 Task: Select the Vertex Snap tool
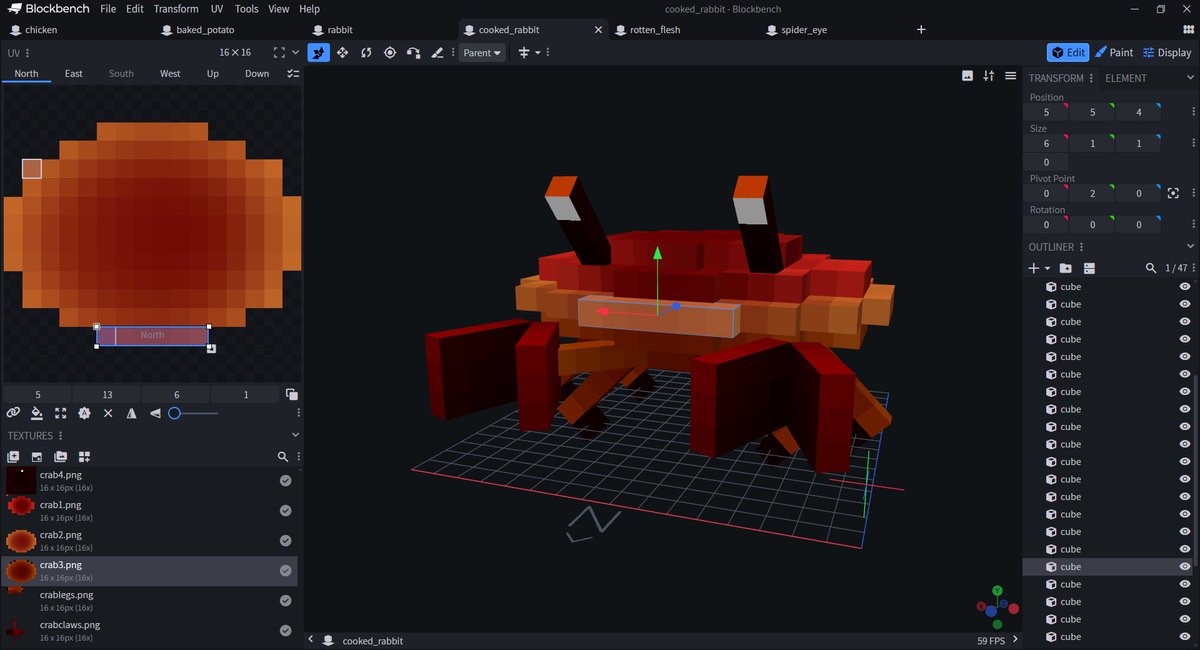point(414,52)
